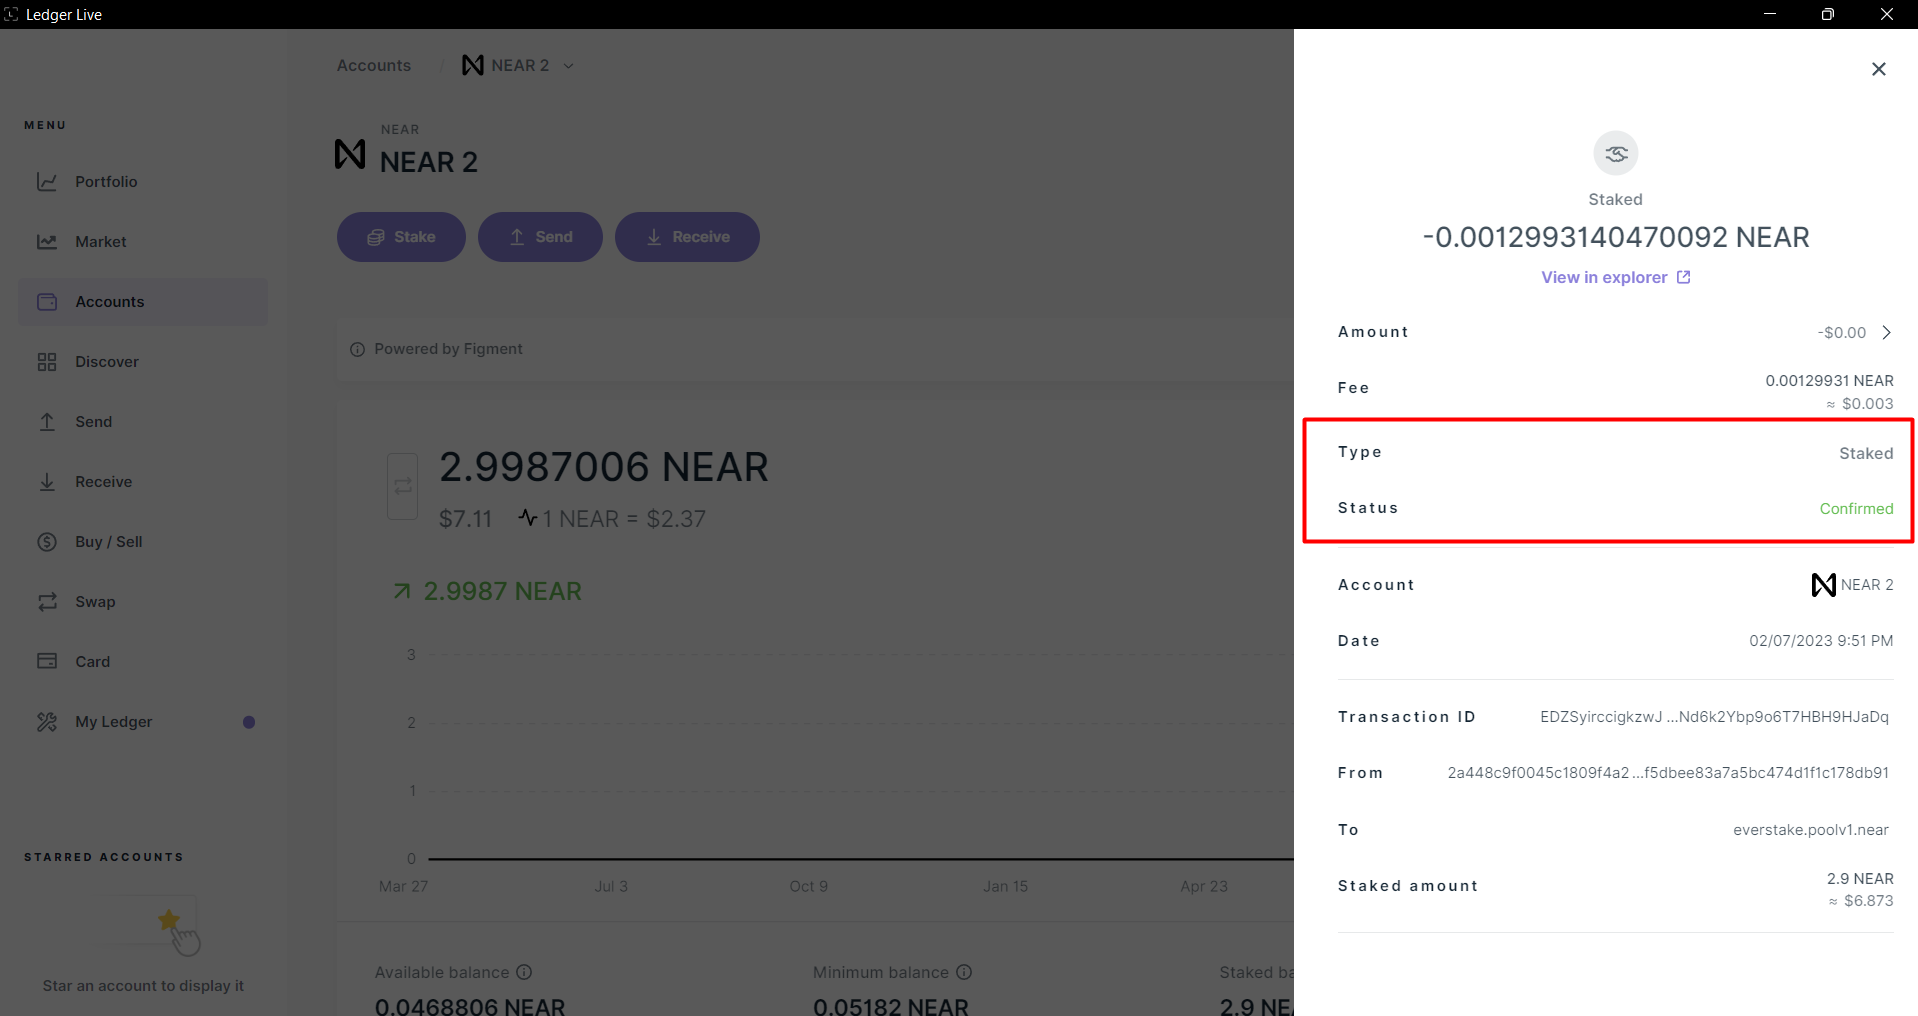The width and height of the screenshot is (1918, 1016).
Task: Click the -0.0012993140470092 NEAR amount heading
Action: point(1616,237)
